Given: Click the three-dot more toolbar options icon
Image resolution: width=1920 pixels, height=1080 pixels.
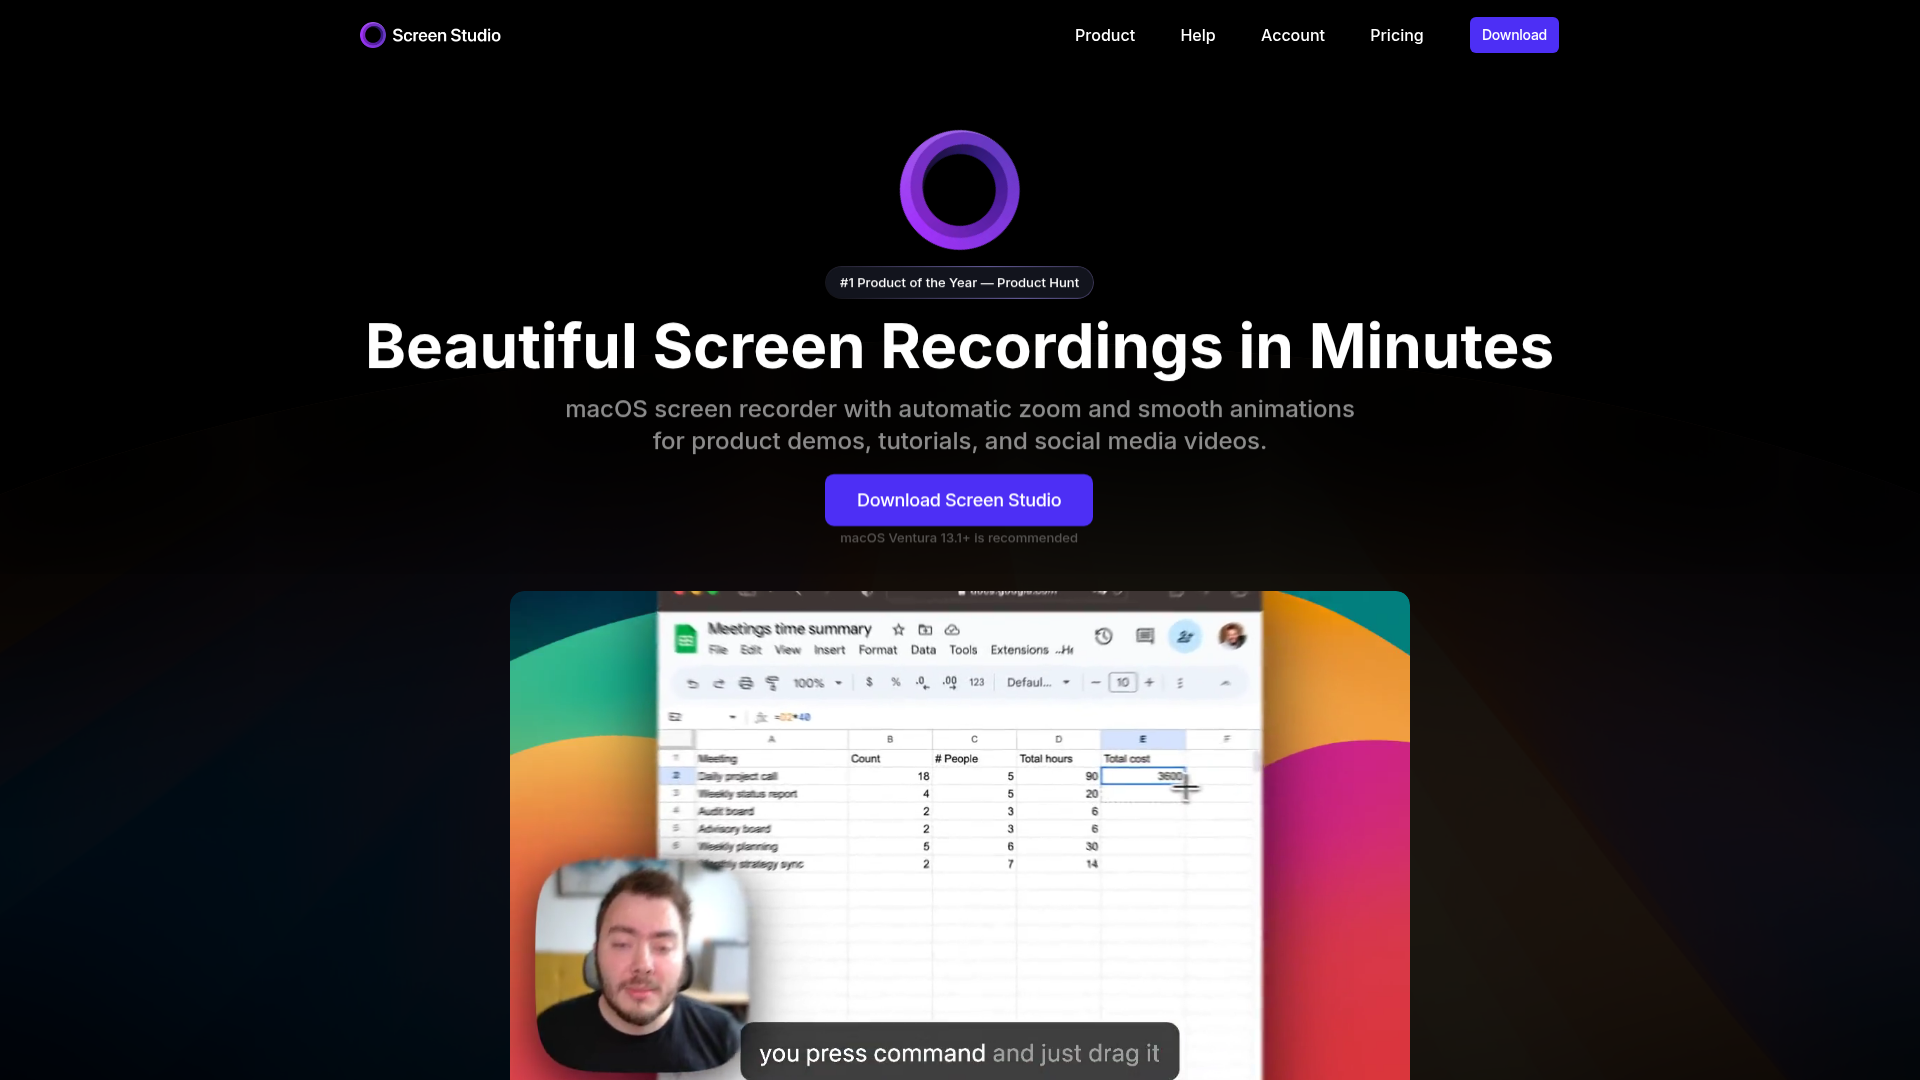Looking at the screenshot, I should pos(1180,683).
